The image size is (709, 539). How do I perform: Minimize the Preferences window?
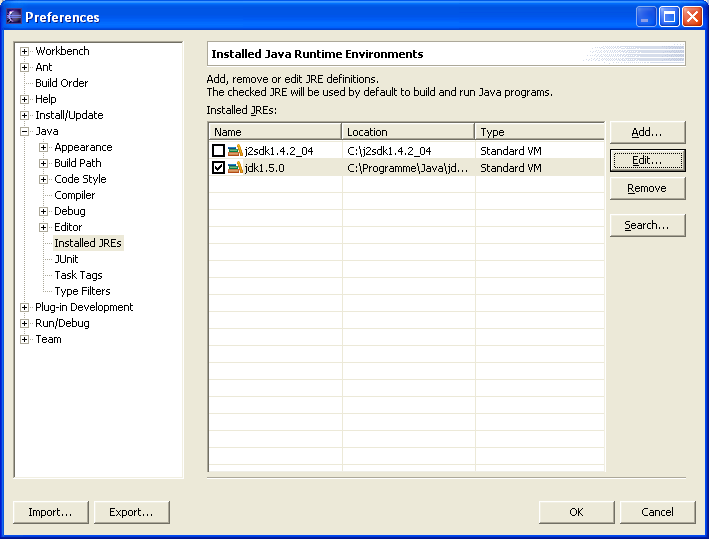pyautogui.click(x=646, y=17)
